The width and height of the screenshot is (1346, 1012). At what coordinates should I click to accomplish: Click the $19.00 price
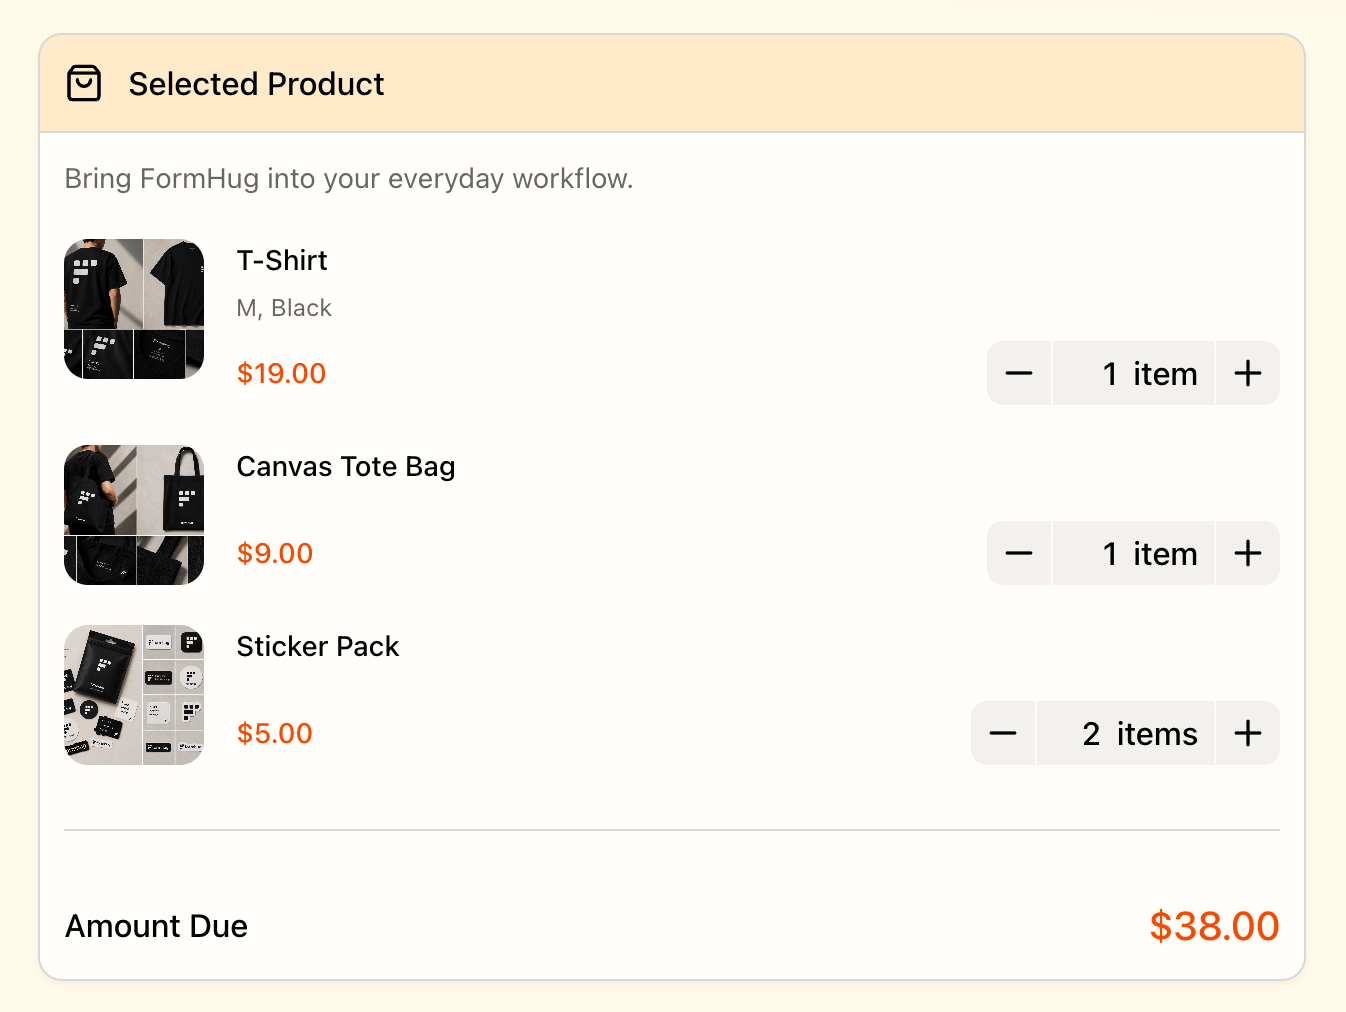[281, 373]
